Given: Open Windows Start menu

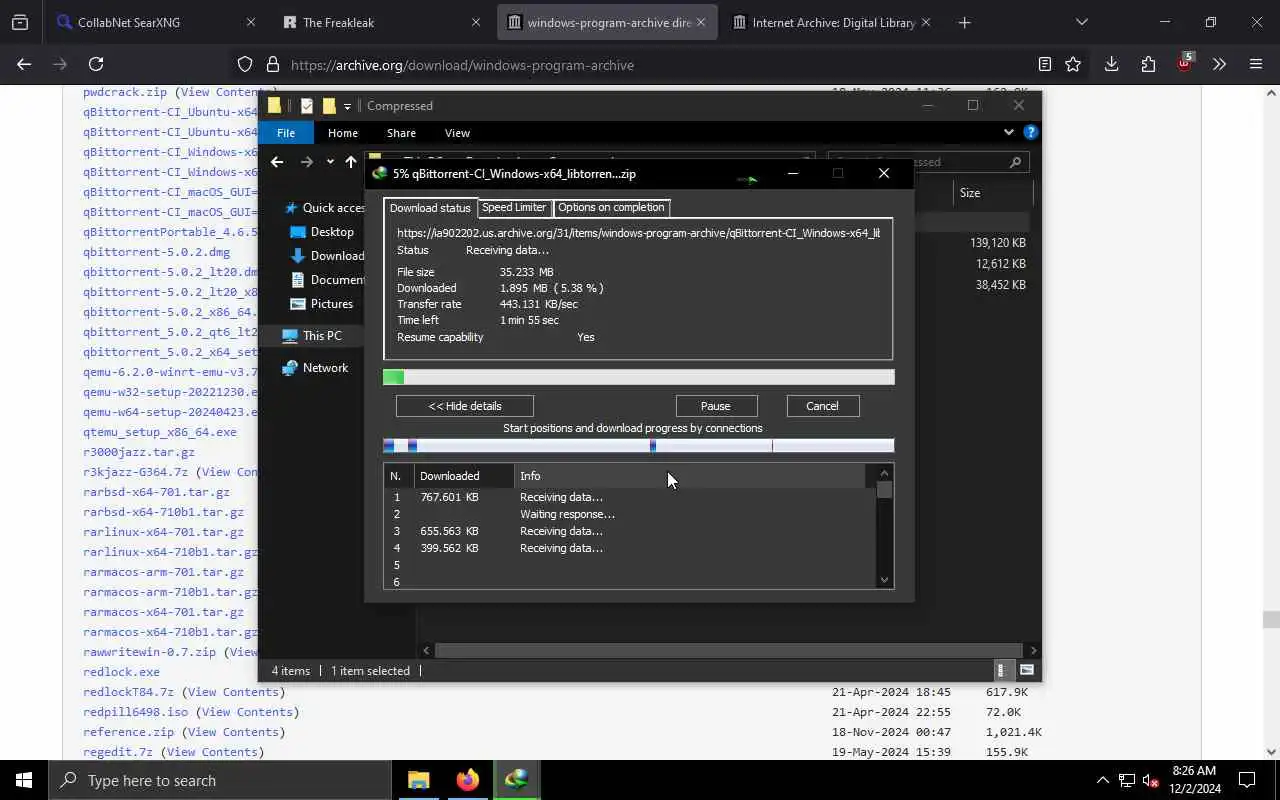Looking at the screenshot, I should pyautogui.click(x=24, y=780).
